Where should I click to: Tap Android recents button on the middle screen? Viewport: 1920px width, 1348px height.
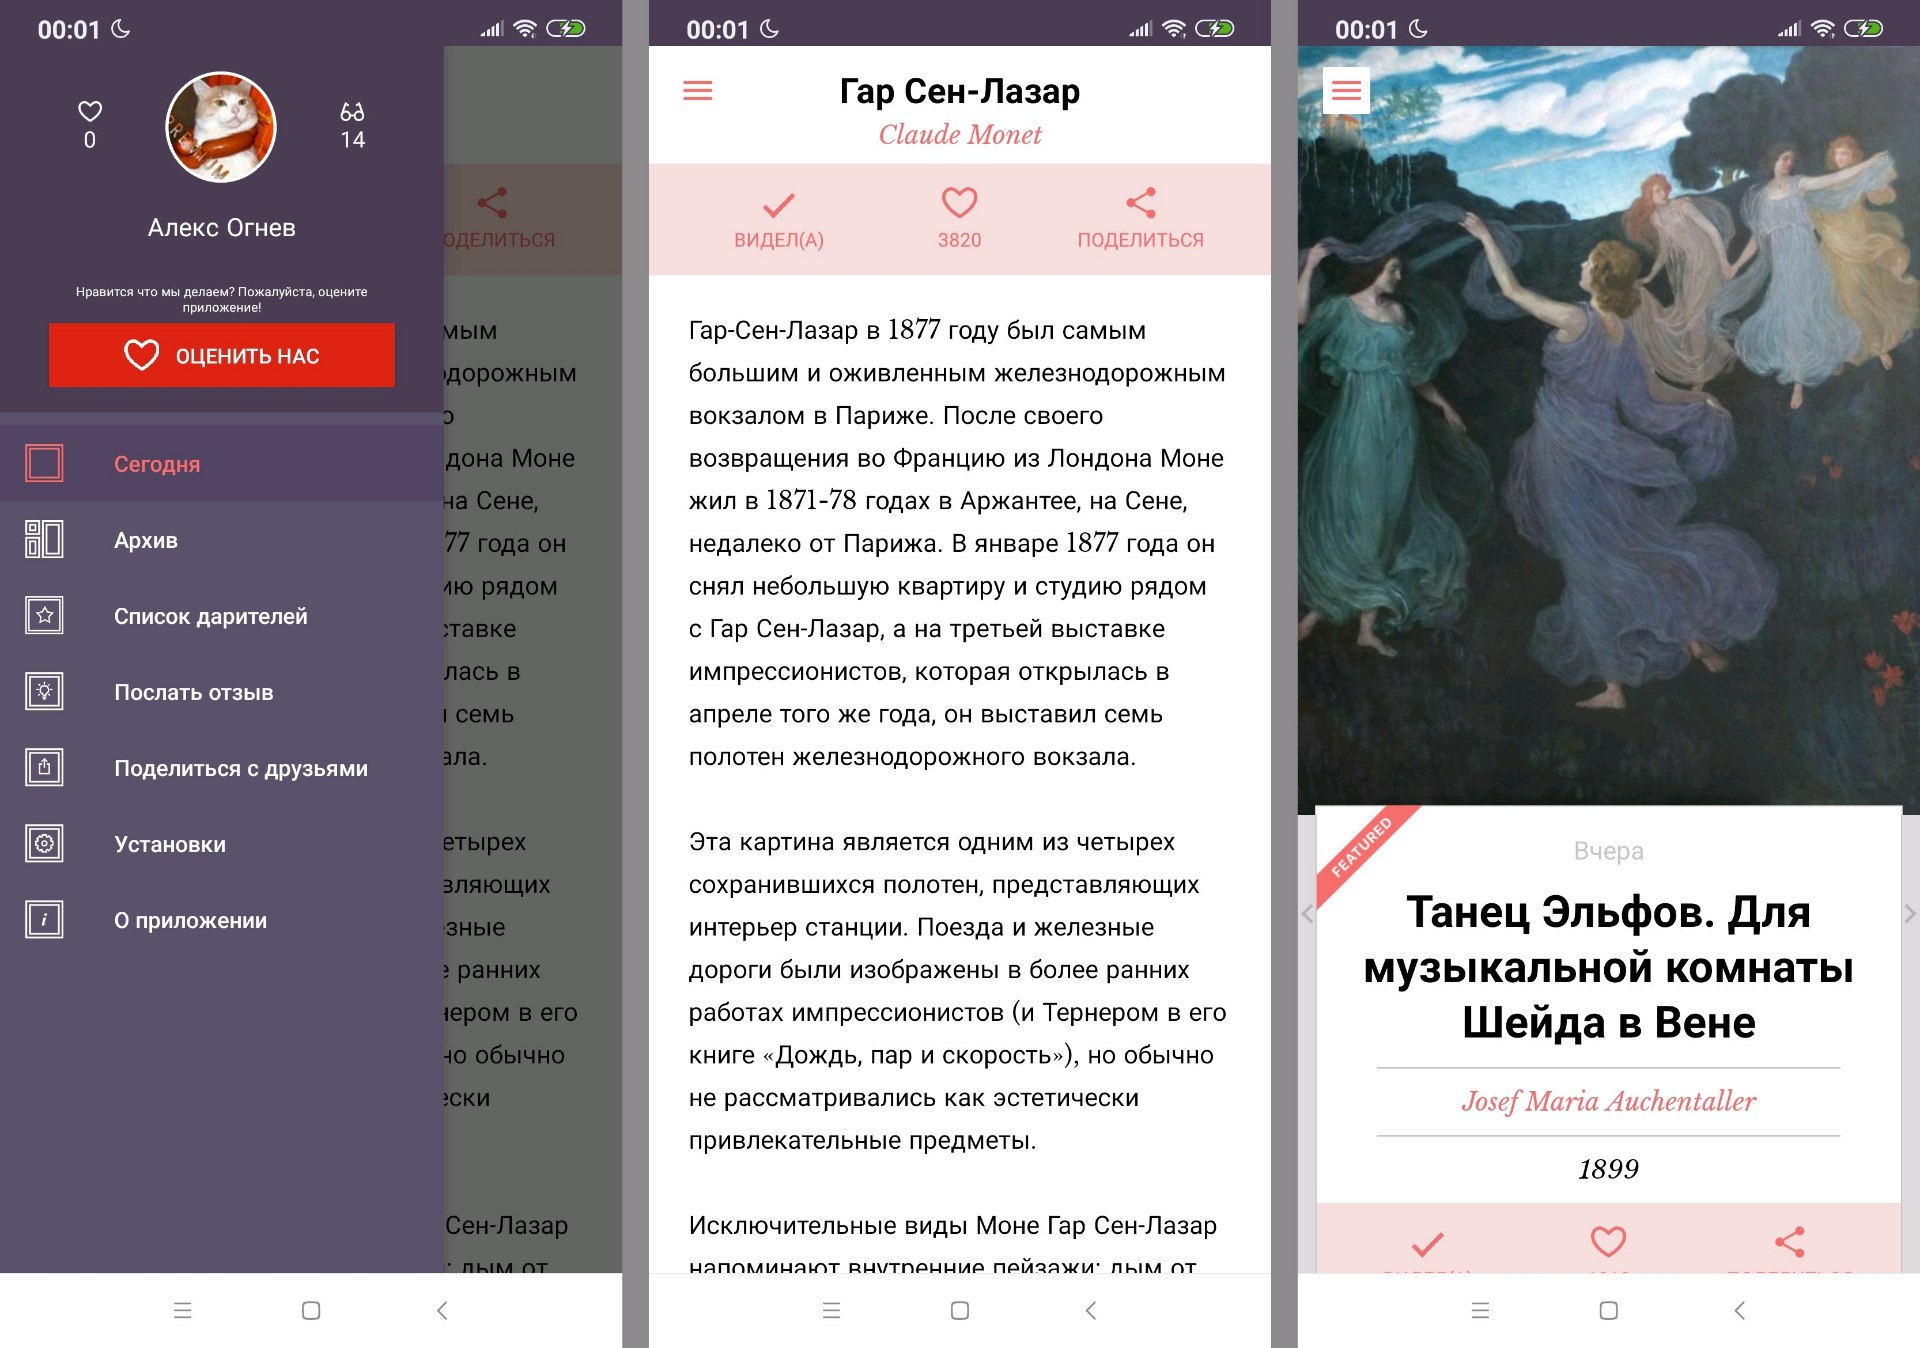point(831,1310)
